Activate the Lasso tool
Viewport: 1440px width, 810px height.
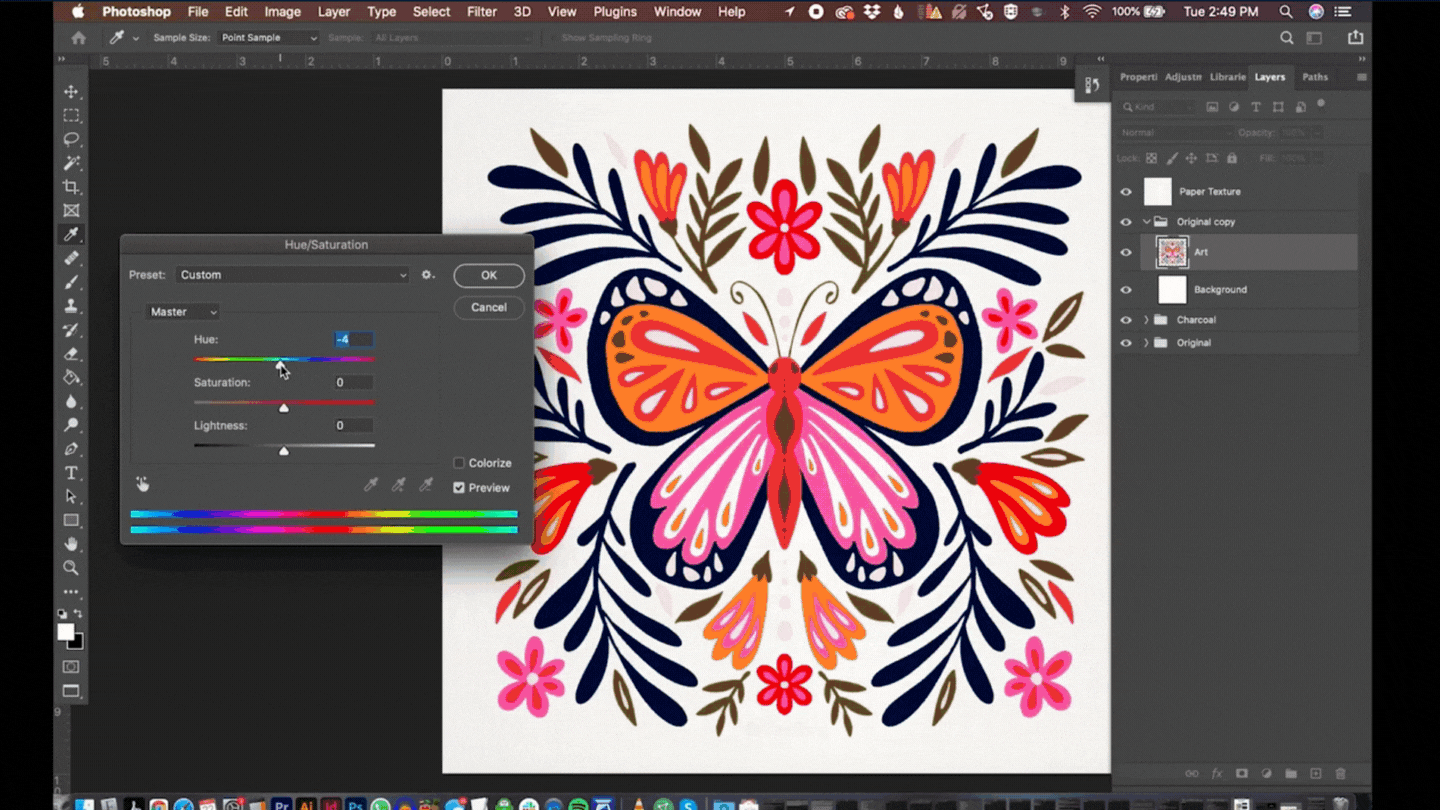[x=71, y=139]
